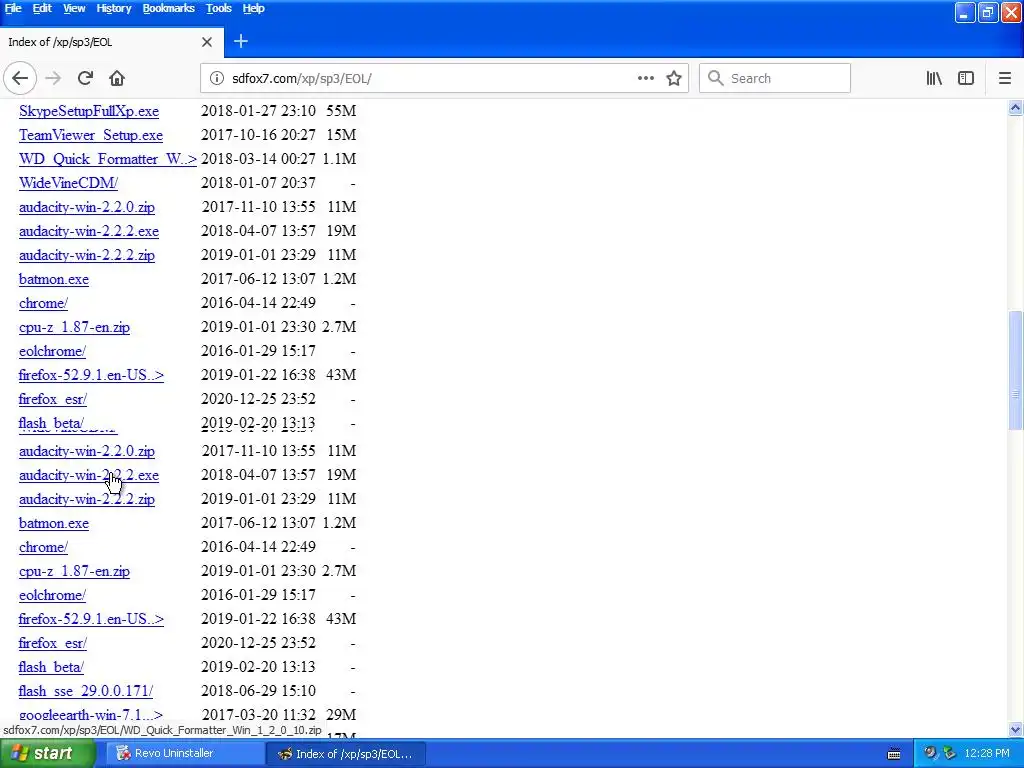Open the View menu
Screen dimensions: 1024x768
click(74, 8)
